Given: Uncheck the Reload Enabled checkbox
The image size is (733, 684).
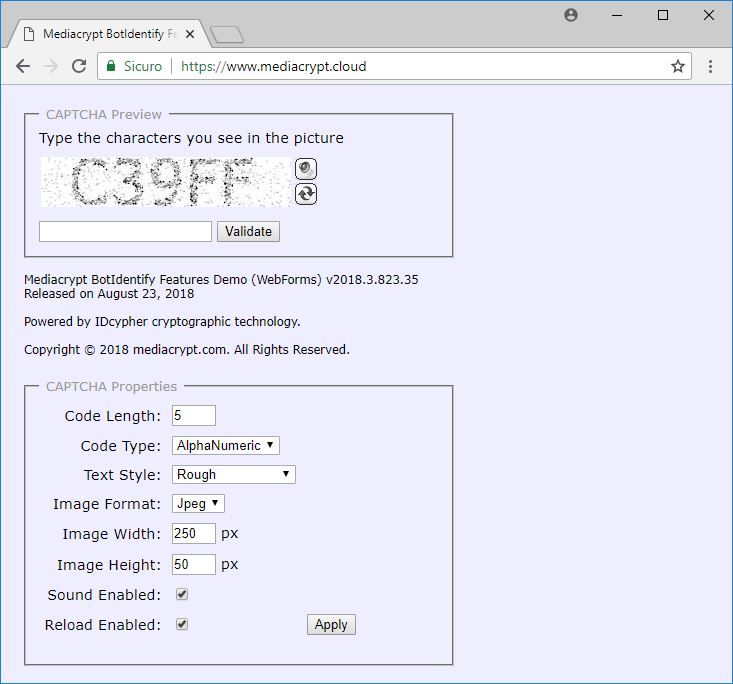Looking at the screenshot, I should point(182,624).
